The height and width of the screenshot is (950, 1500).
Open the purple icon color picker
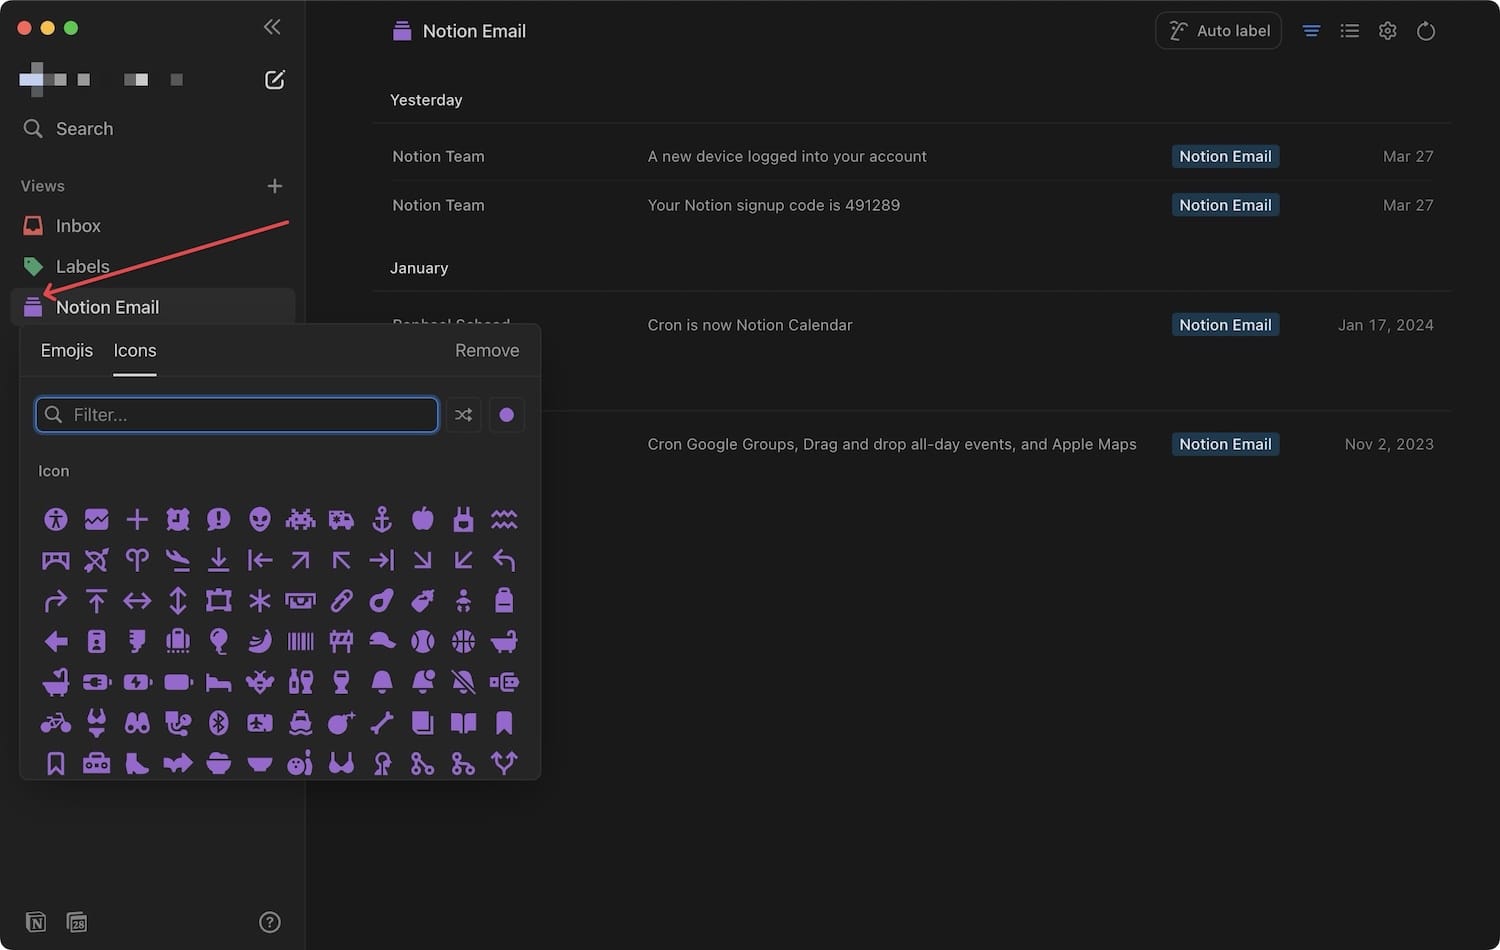(x=507, y=415)
